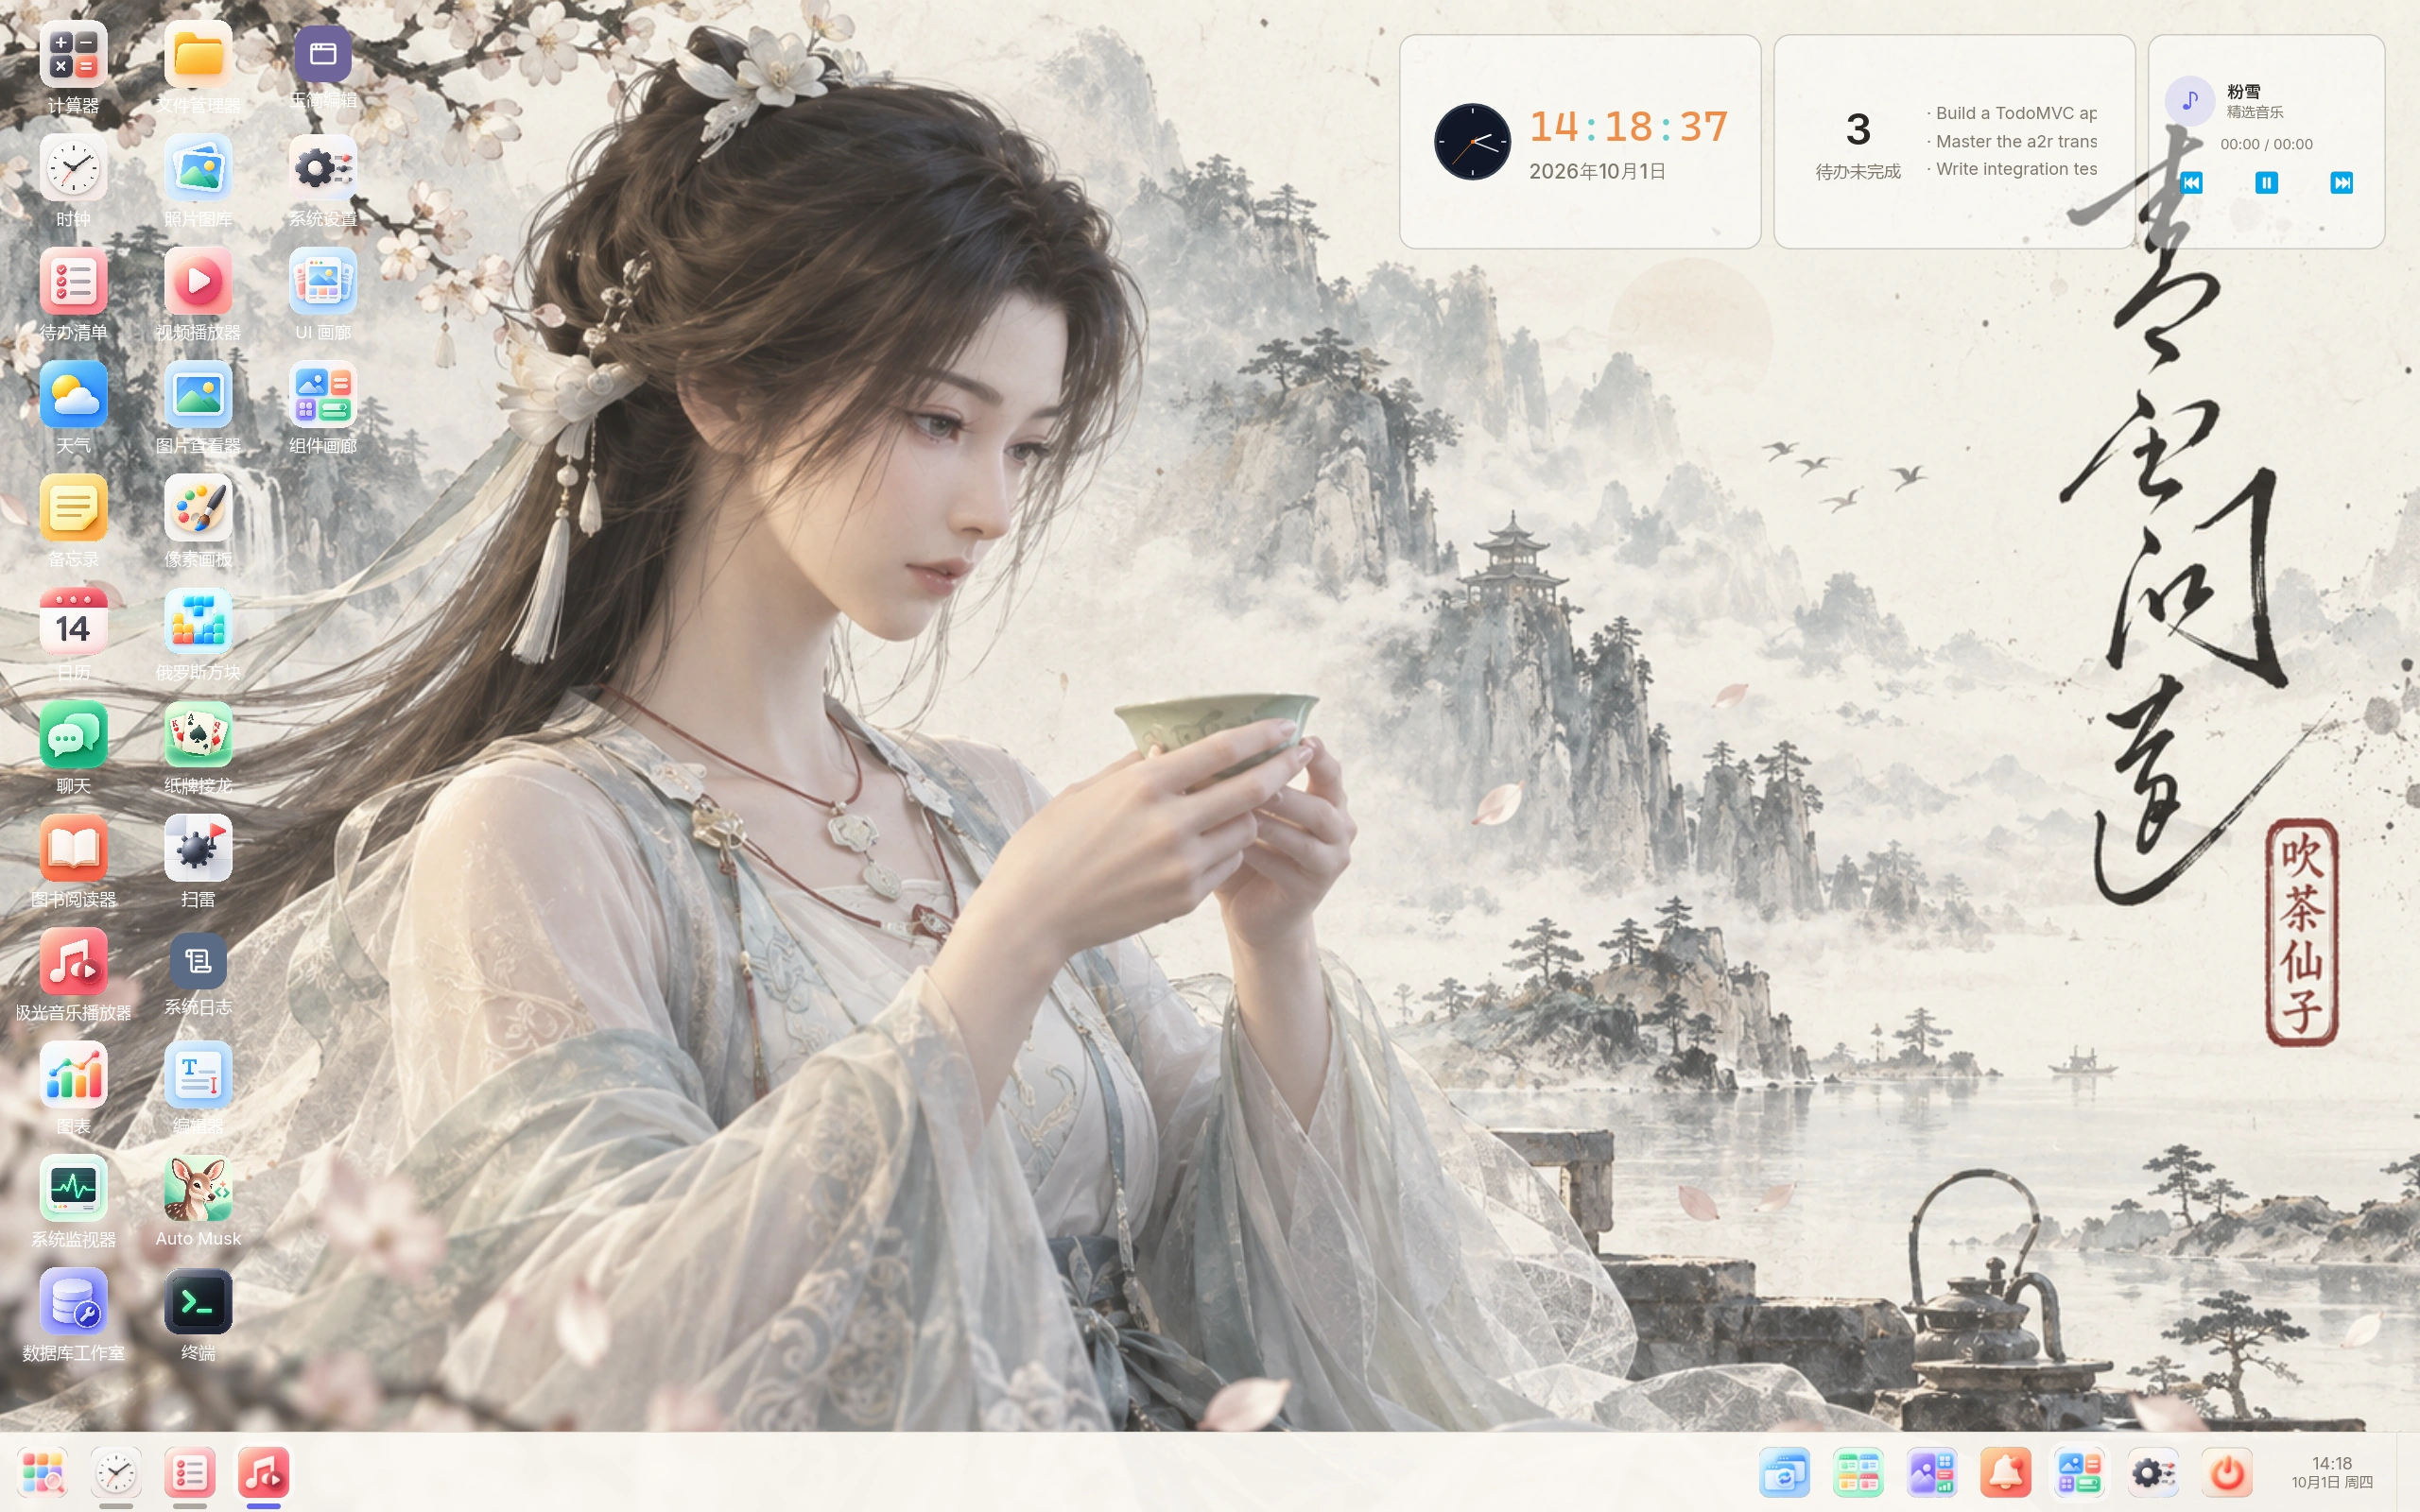
Task: Open the 数据库工作室 database studio
Action: click(73, 1302)
